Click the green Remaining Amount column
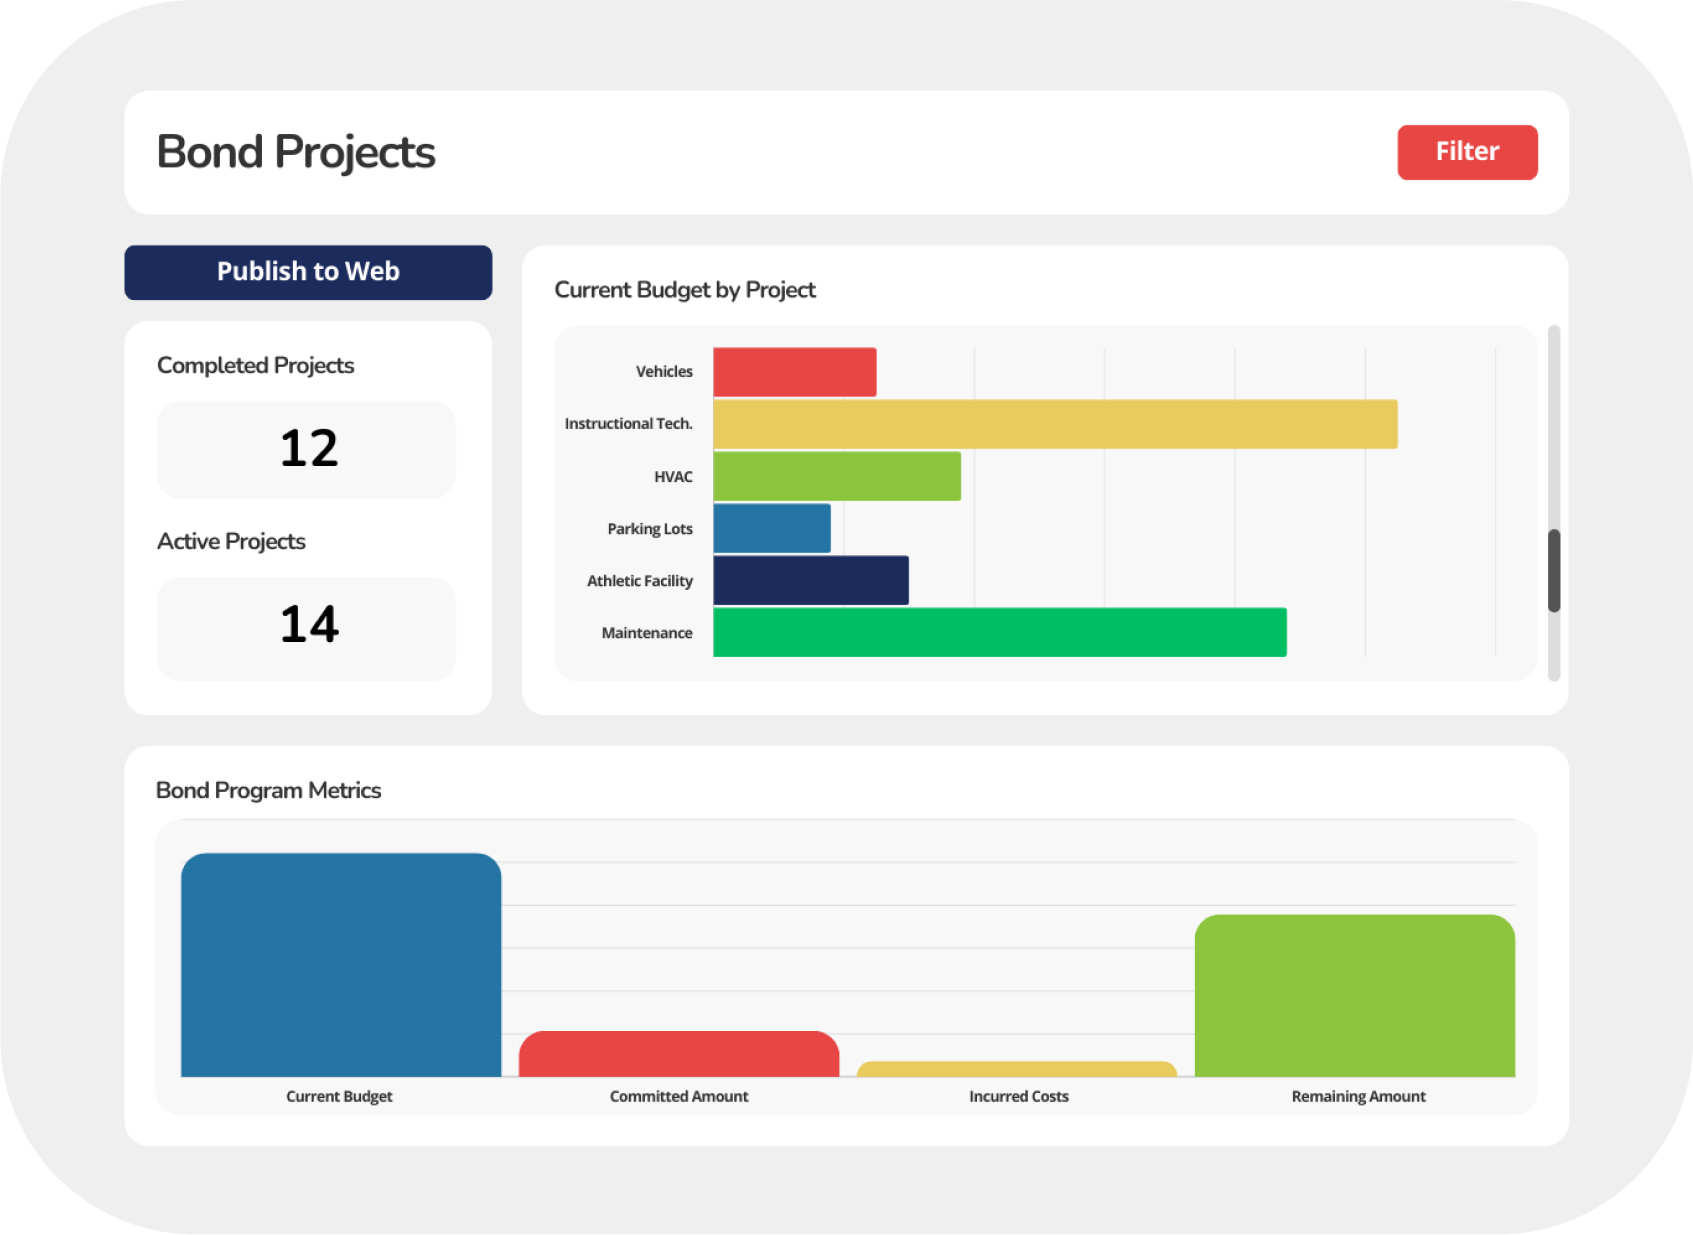Screen dimensions: 1693x1235 (x=1354, y=996)
